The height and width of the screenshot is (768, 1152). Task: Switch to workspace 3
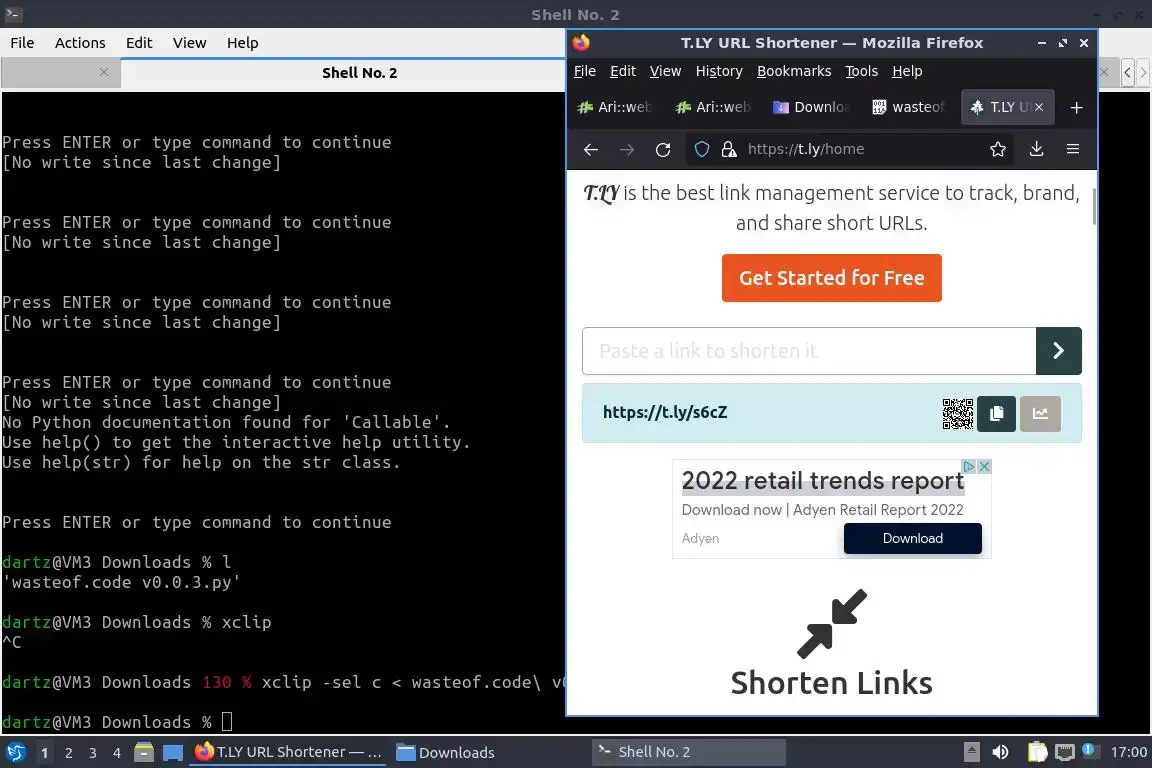pos(93,753)
